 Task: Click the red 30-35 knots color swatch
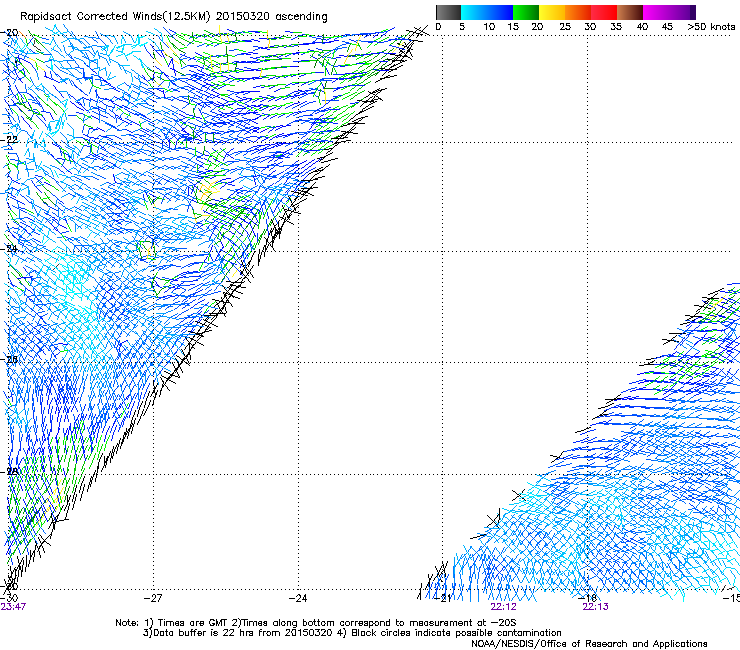[604, 12]
